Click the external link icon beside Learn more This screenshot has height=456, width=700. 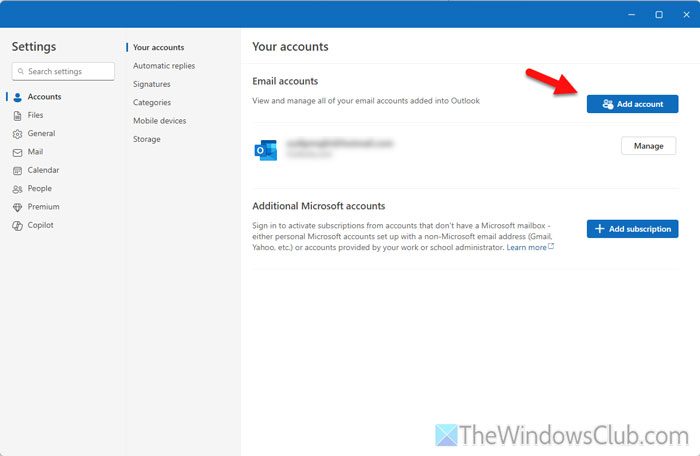(551, 246)
